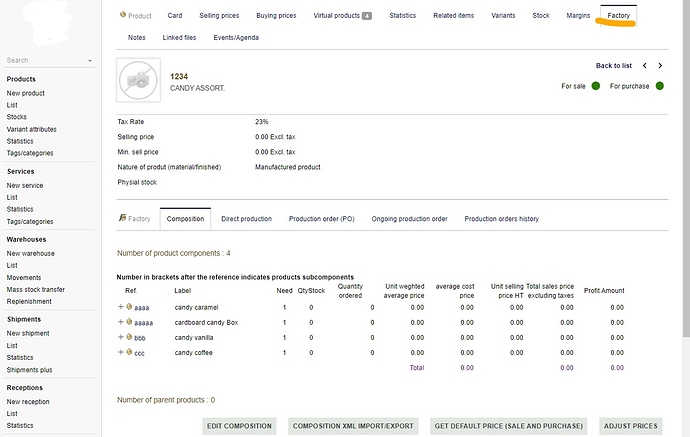Open the Statistics tab
Screen dimensions: 690x437
tap(403, 15)
